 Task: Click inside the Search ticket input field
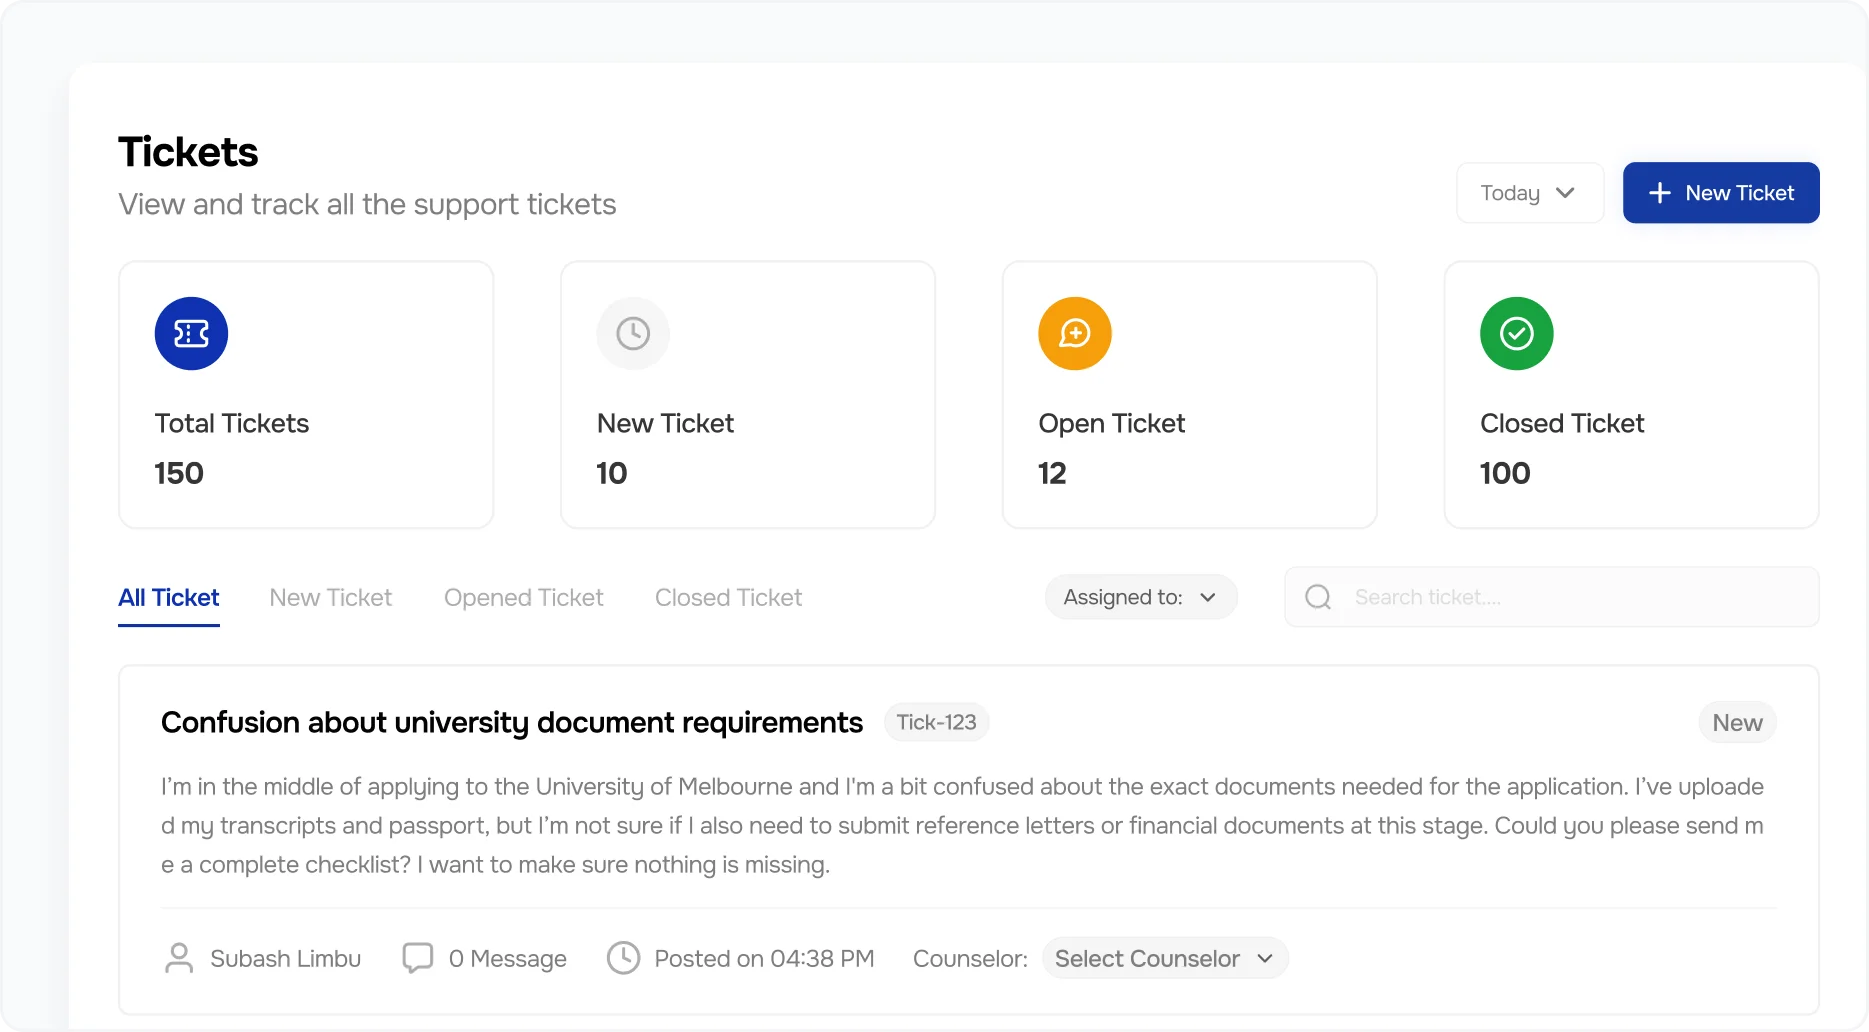pos(1500,596)
